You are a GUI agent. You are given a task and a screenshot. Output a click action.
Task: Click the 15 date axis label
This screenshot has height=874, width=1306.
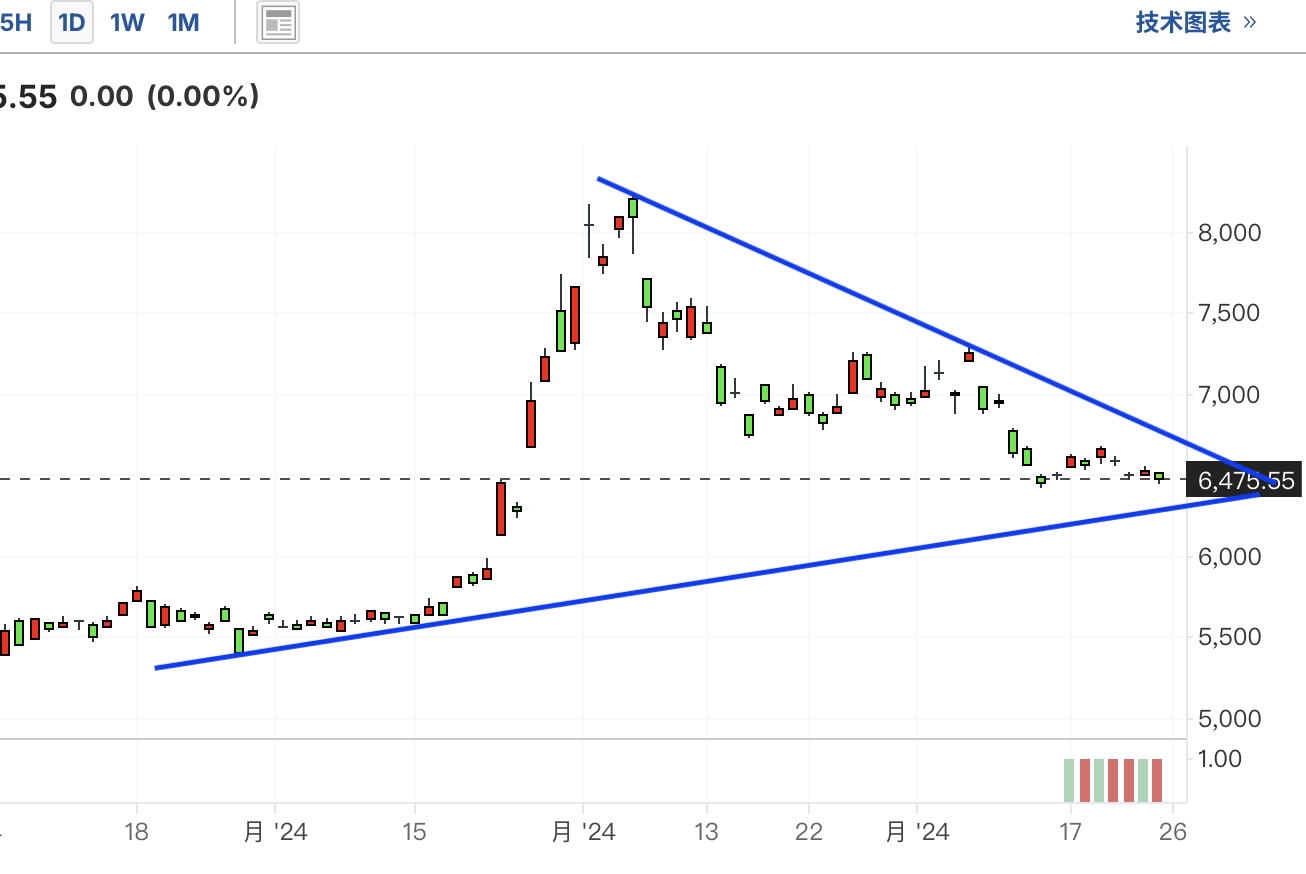pyautogui.click(x=414, y=832)
